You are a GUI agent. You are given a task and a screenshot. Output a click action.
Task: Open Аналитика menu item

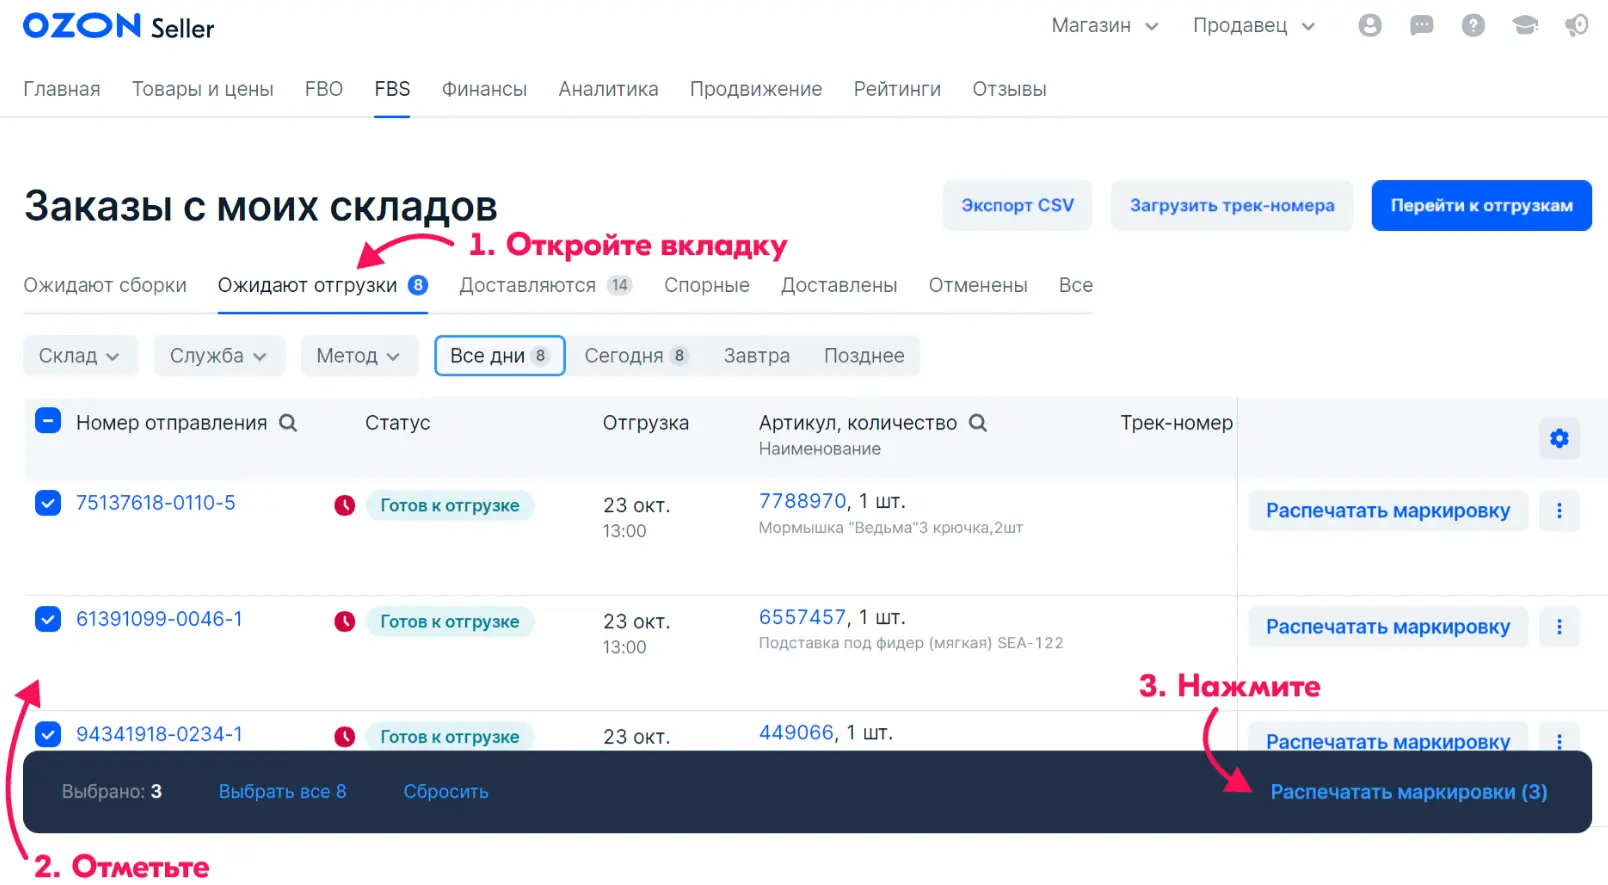pos(608,89)
